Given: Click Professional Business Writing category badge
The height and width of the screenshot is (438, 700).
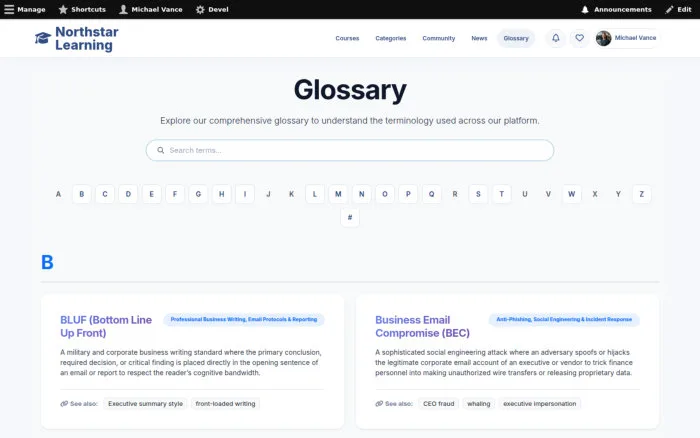Looking at the screenshot, I should [244, 319].
